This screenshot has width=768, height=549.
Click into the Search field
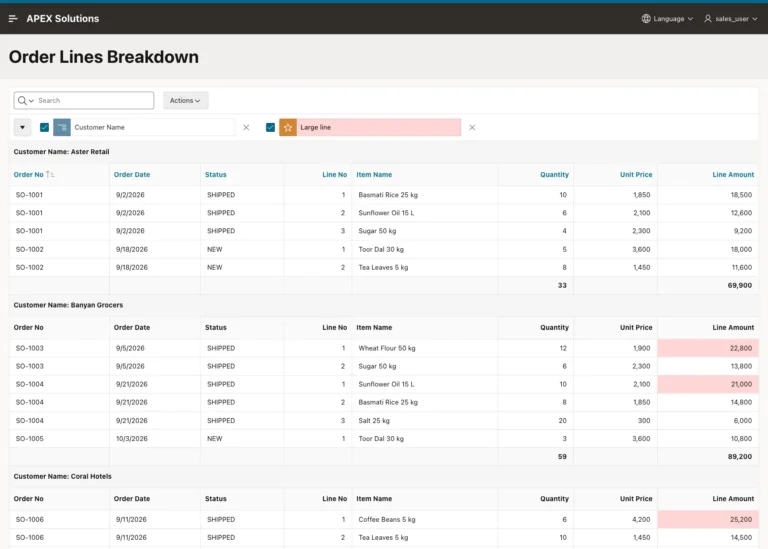coord(94,100)
